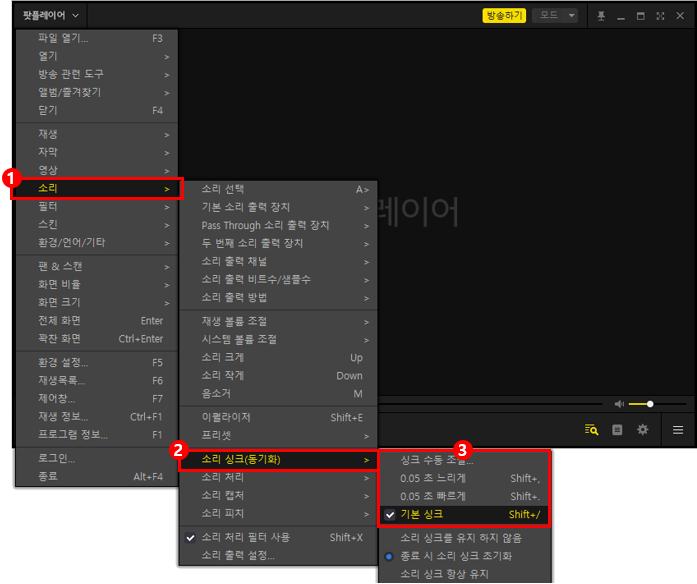Viewport: 697px width, 584px height.
Task: Click 로그인... menu item
Action: [x=97, y=458]
